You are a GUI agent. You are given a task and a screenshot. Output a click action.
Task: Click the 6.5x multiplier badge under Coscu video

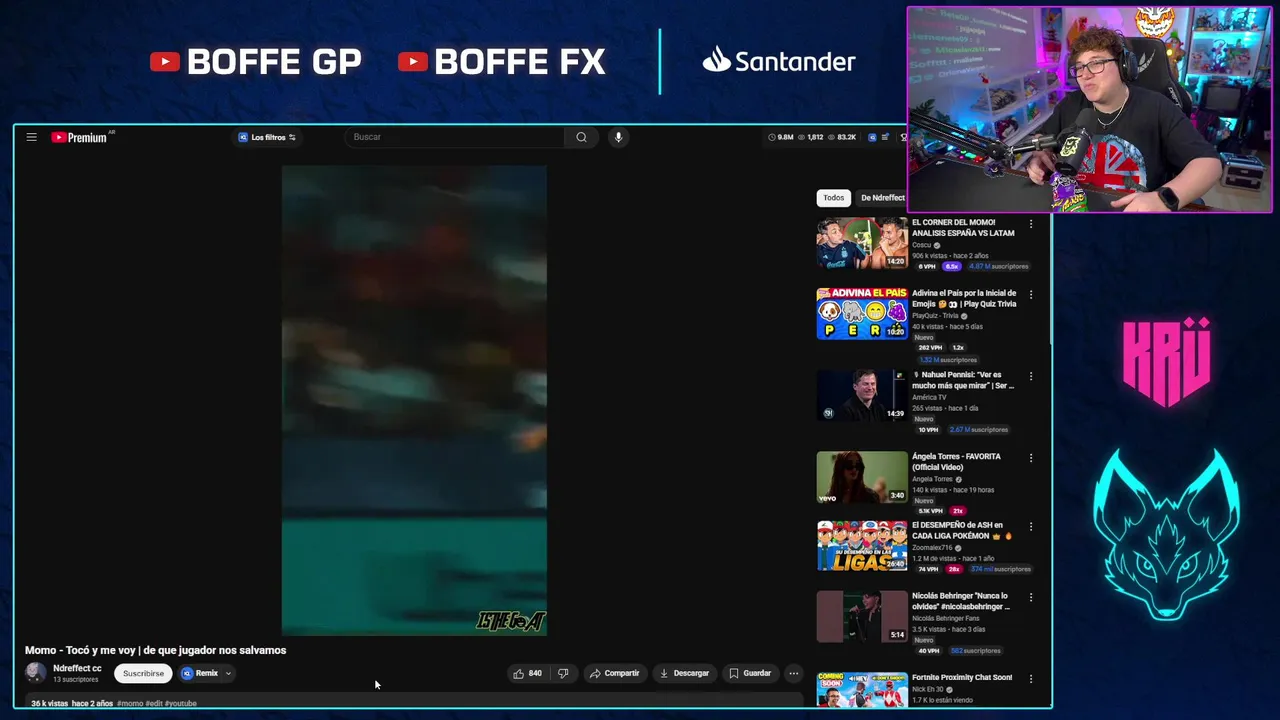(951, 266)
